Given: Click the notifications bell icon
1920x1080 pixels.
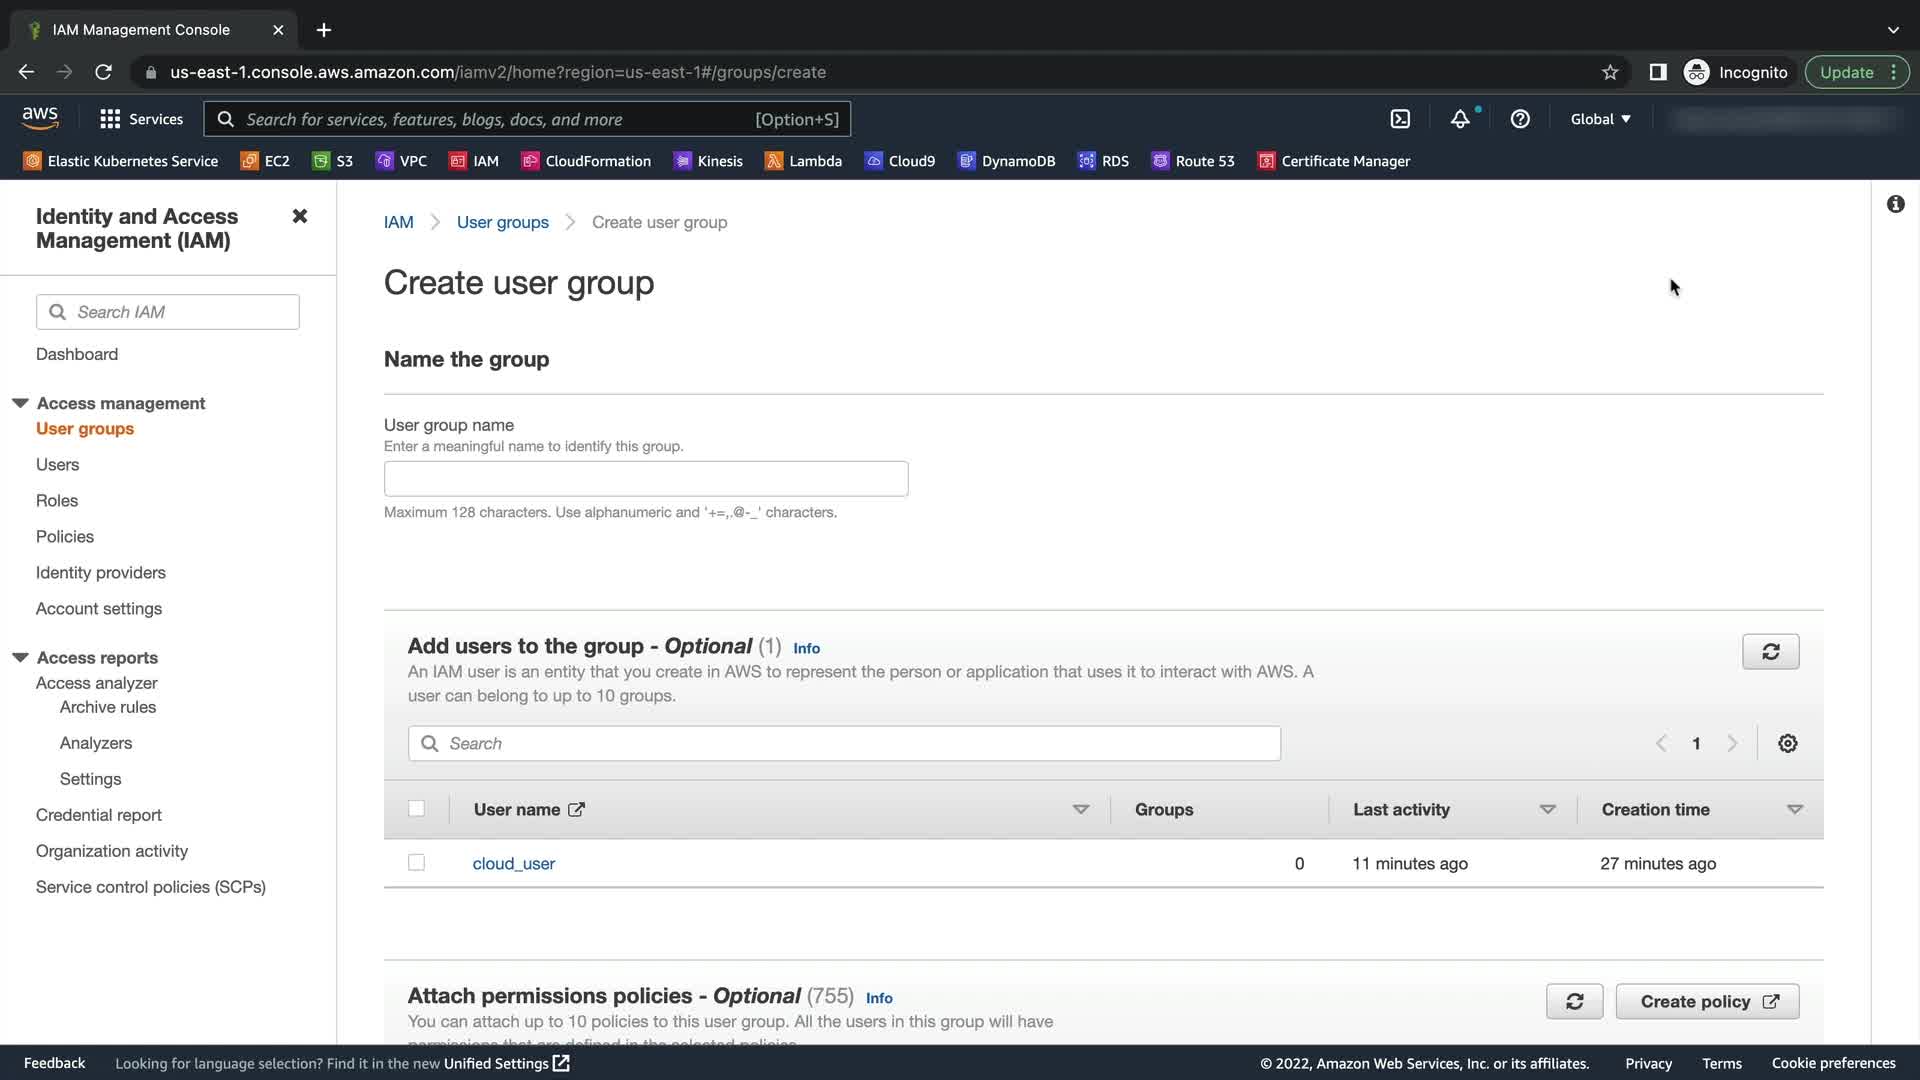Looking at the screenshot, I should [1460, 119].
